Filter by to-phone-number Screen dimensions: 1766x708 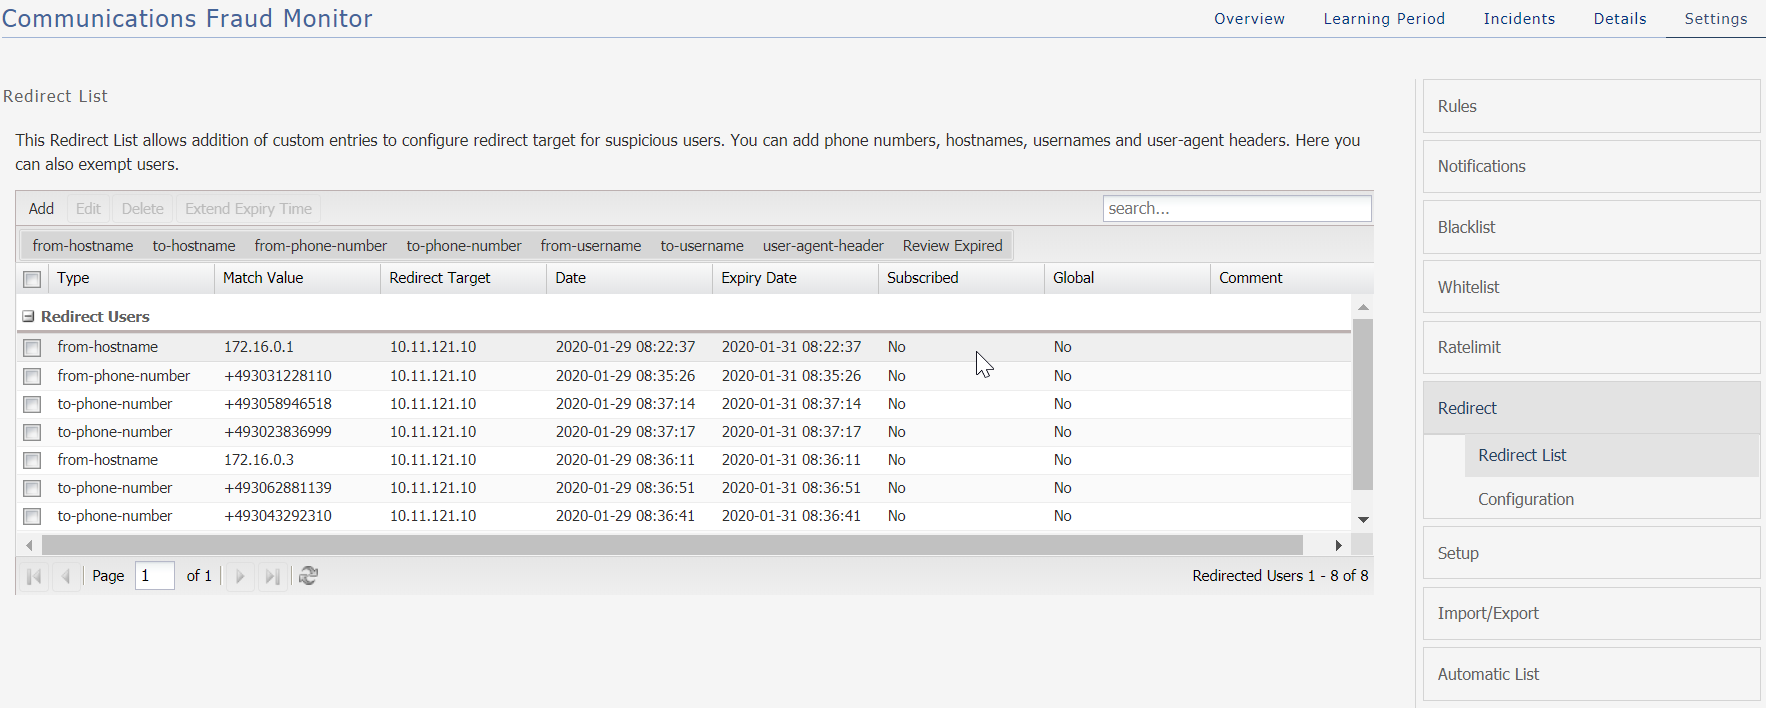[x=464, y=246]
